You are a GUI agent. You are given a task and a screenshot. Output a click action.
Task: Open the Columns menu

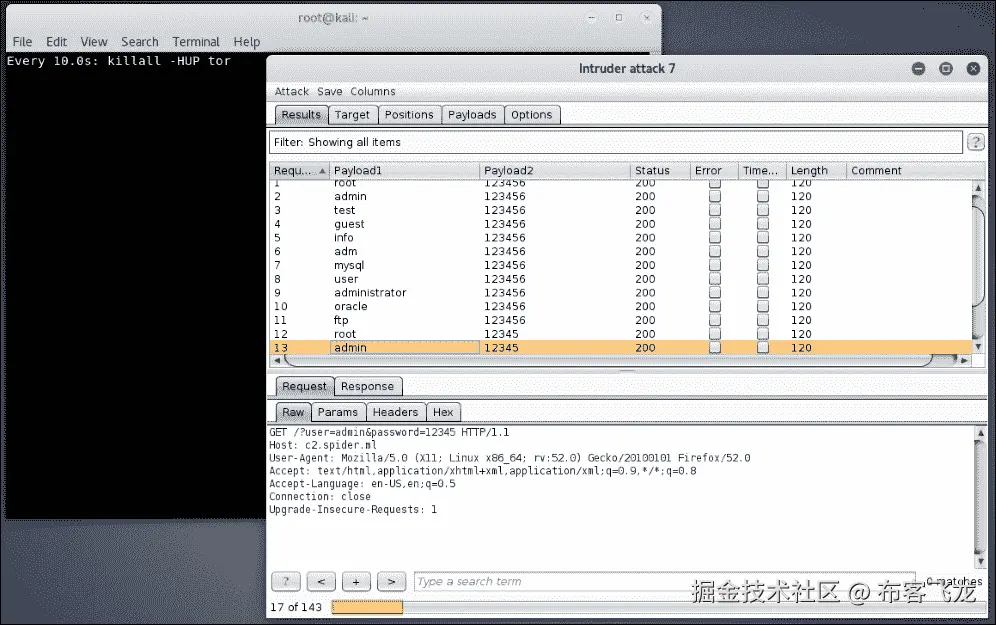tap(373, 91)
